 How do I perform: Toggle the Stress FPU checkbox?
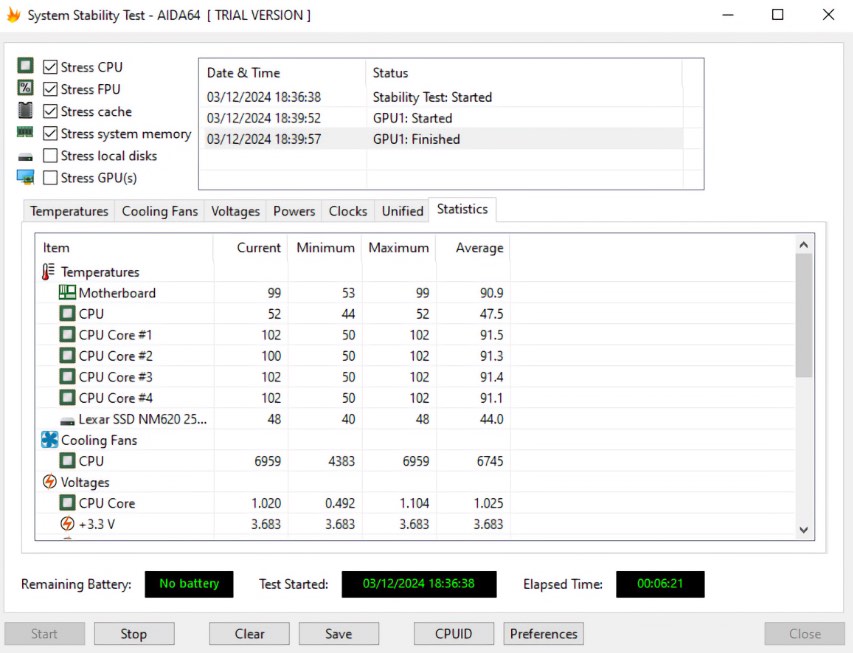point(50,89)
